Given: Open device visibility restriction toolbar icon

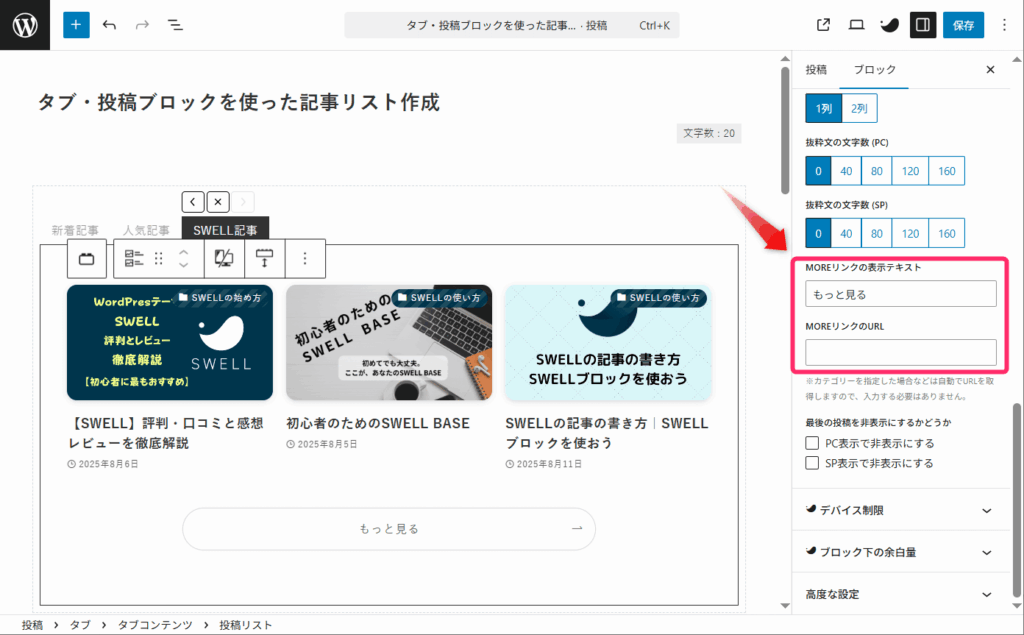Looking at the screenshot, I should coord(224,259).
